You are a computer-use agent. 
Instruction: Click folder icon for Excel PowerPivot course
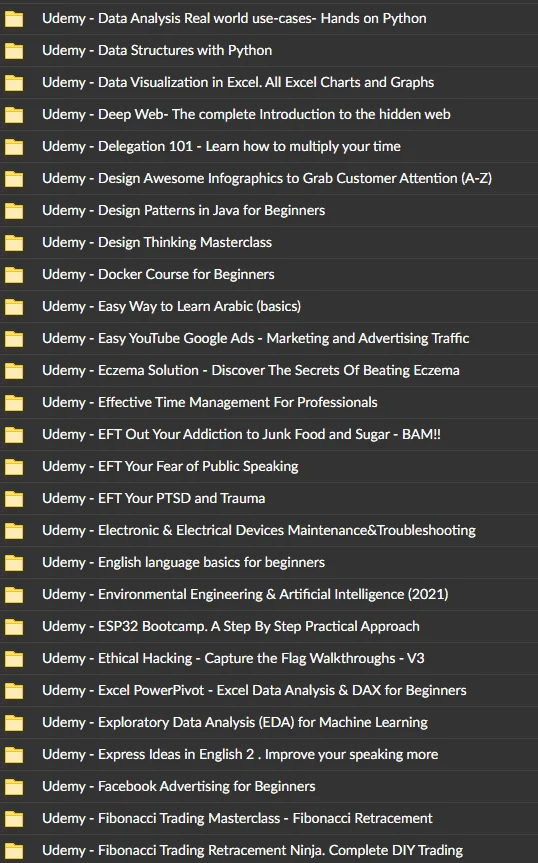tap(14, 691)
